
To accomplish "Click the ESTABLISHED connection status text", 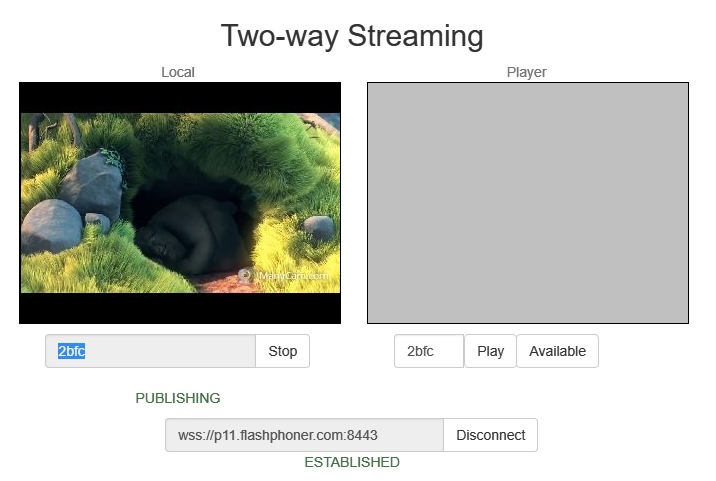I will pyautogui.click(x=352, y=462).
